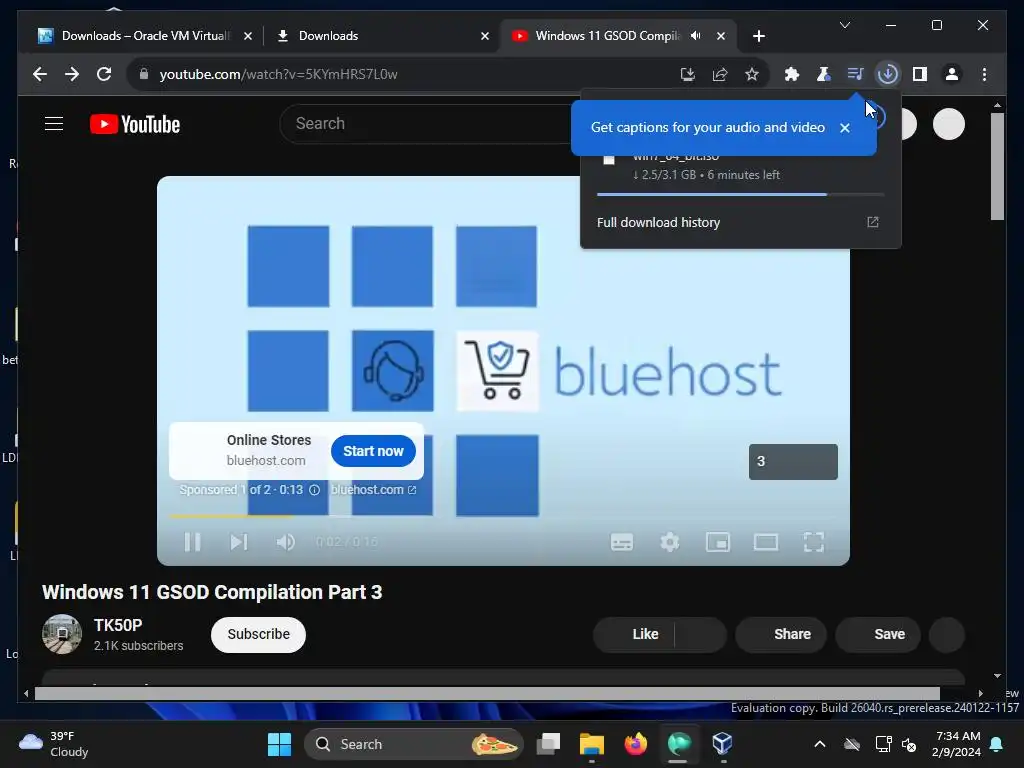This screenshot has height=768, width=1024.
Task: Switch to theater mode
Action: click(765, 542)
